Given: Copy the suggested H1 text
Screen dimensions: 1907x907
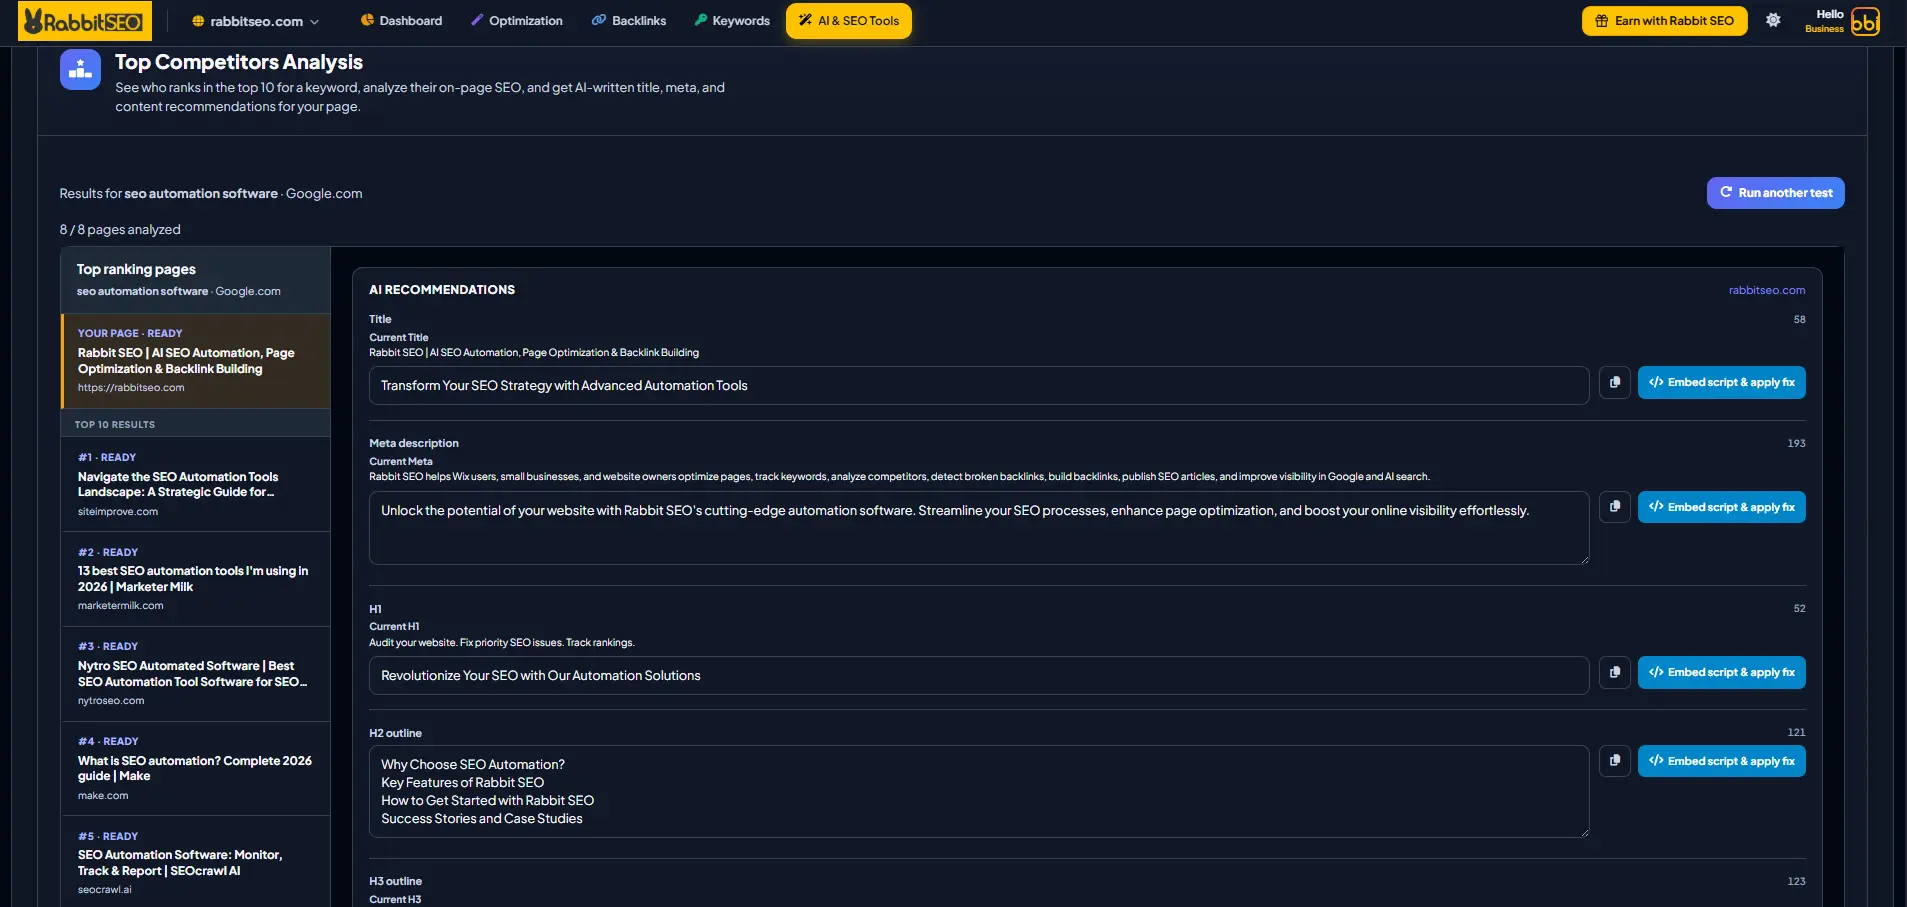Looking at the screenshot, I should pyautogui.click(x=1614, y=672).
